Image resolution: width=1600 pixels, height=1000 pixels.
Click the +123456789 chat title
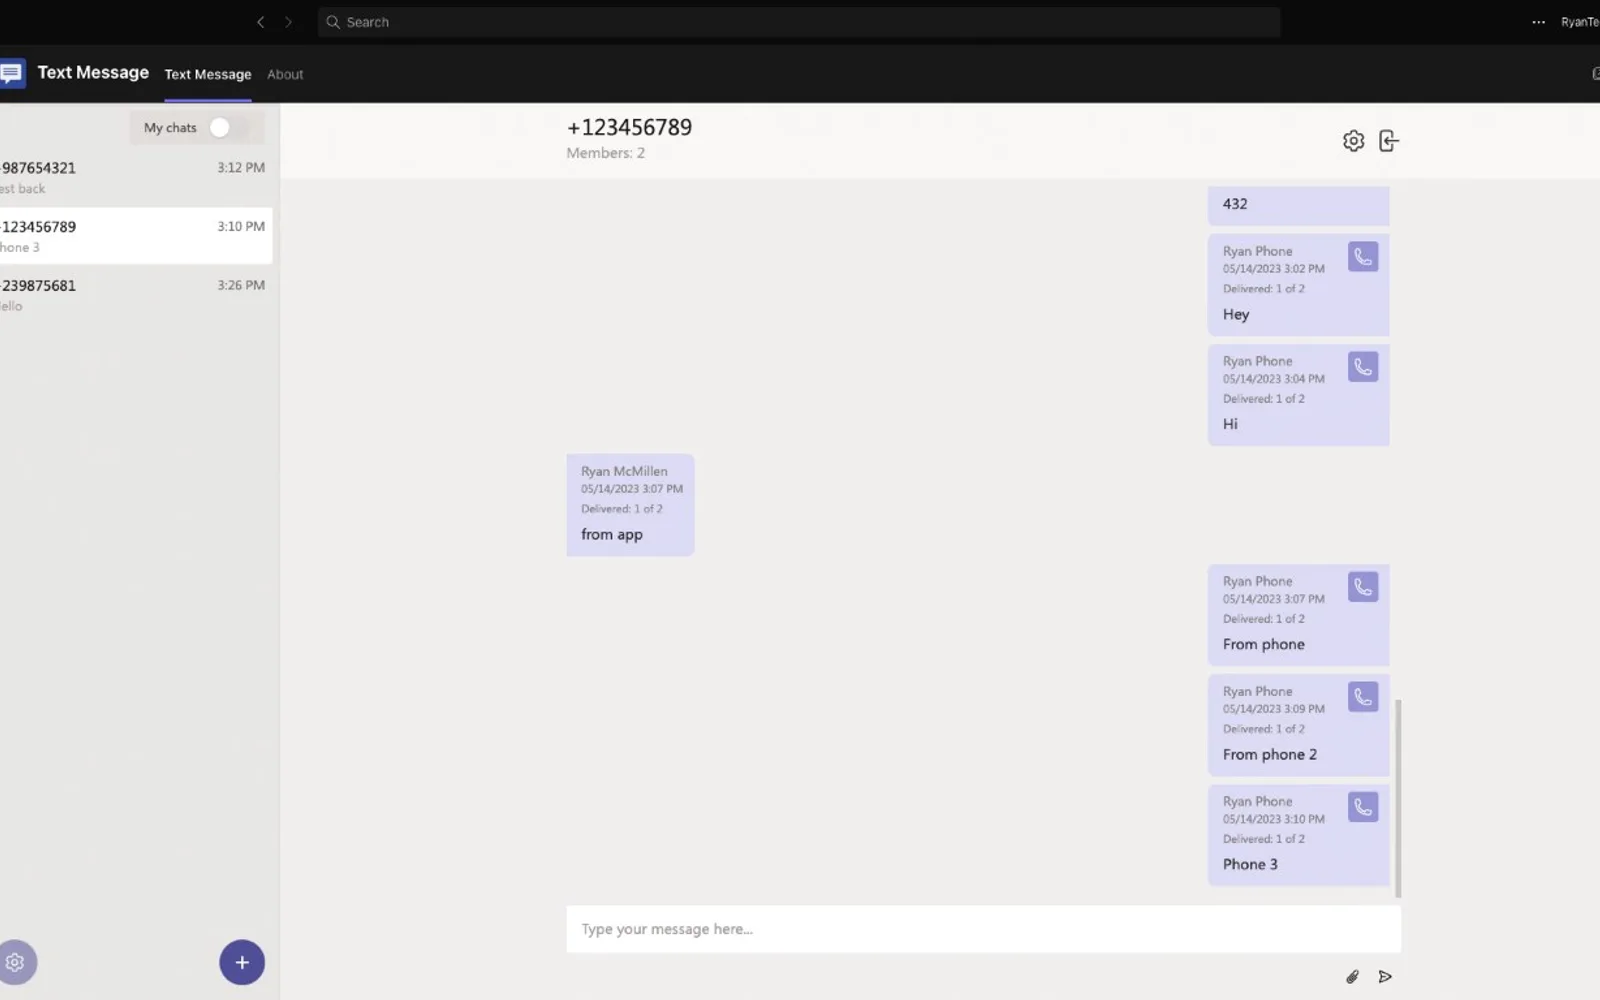coord(629,127)
